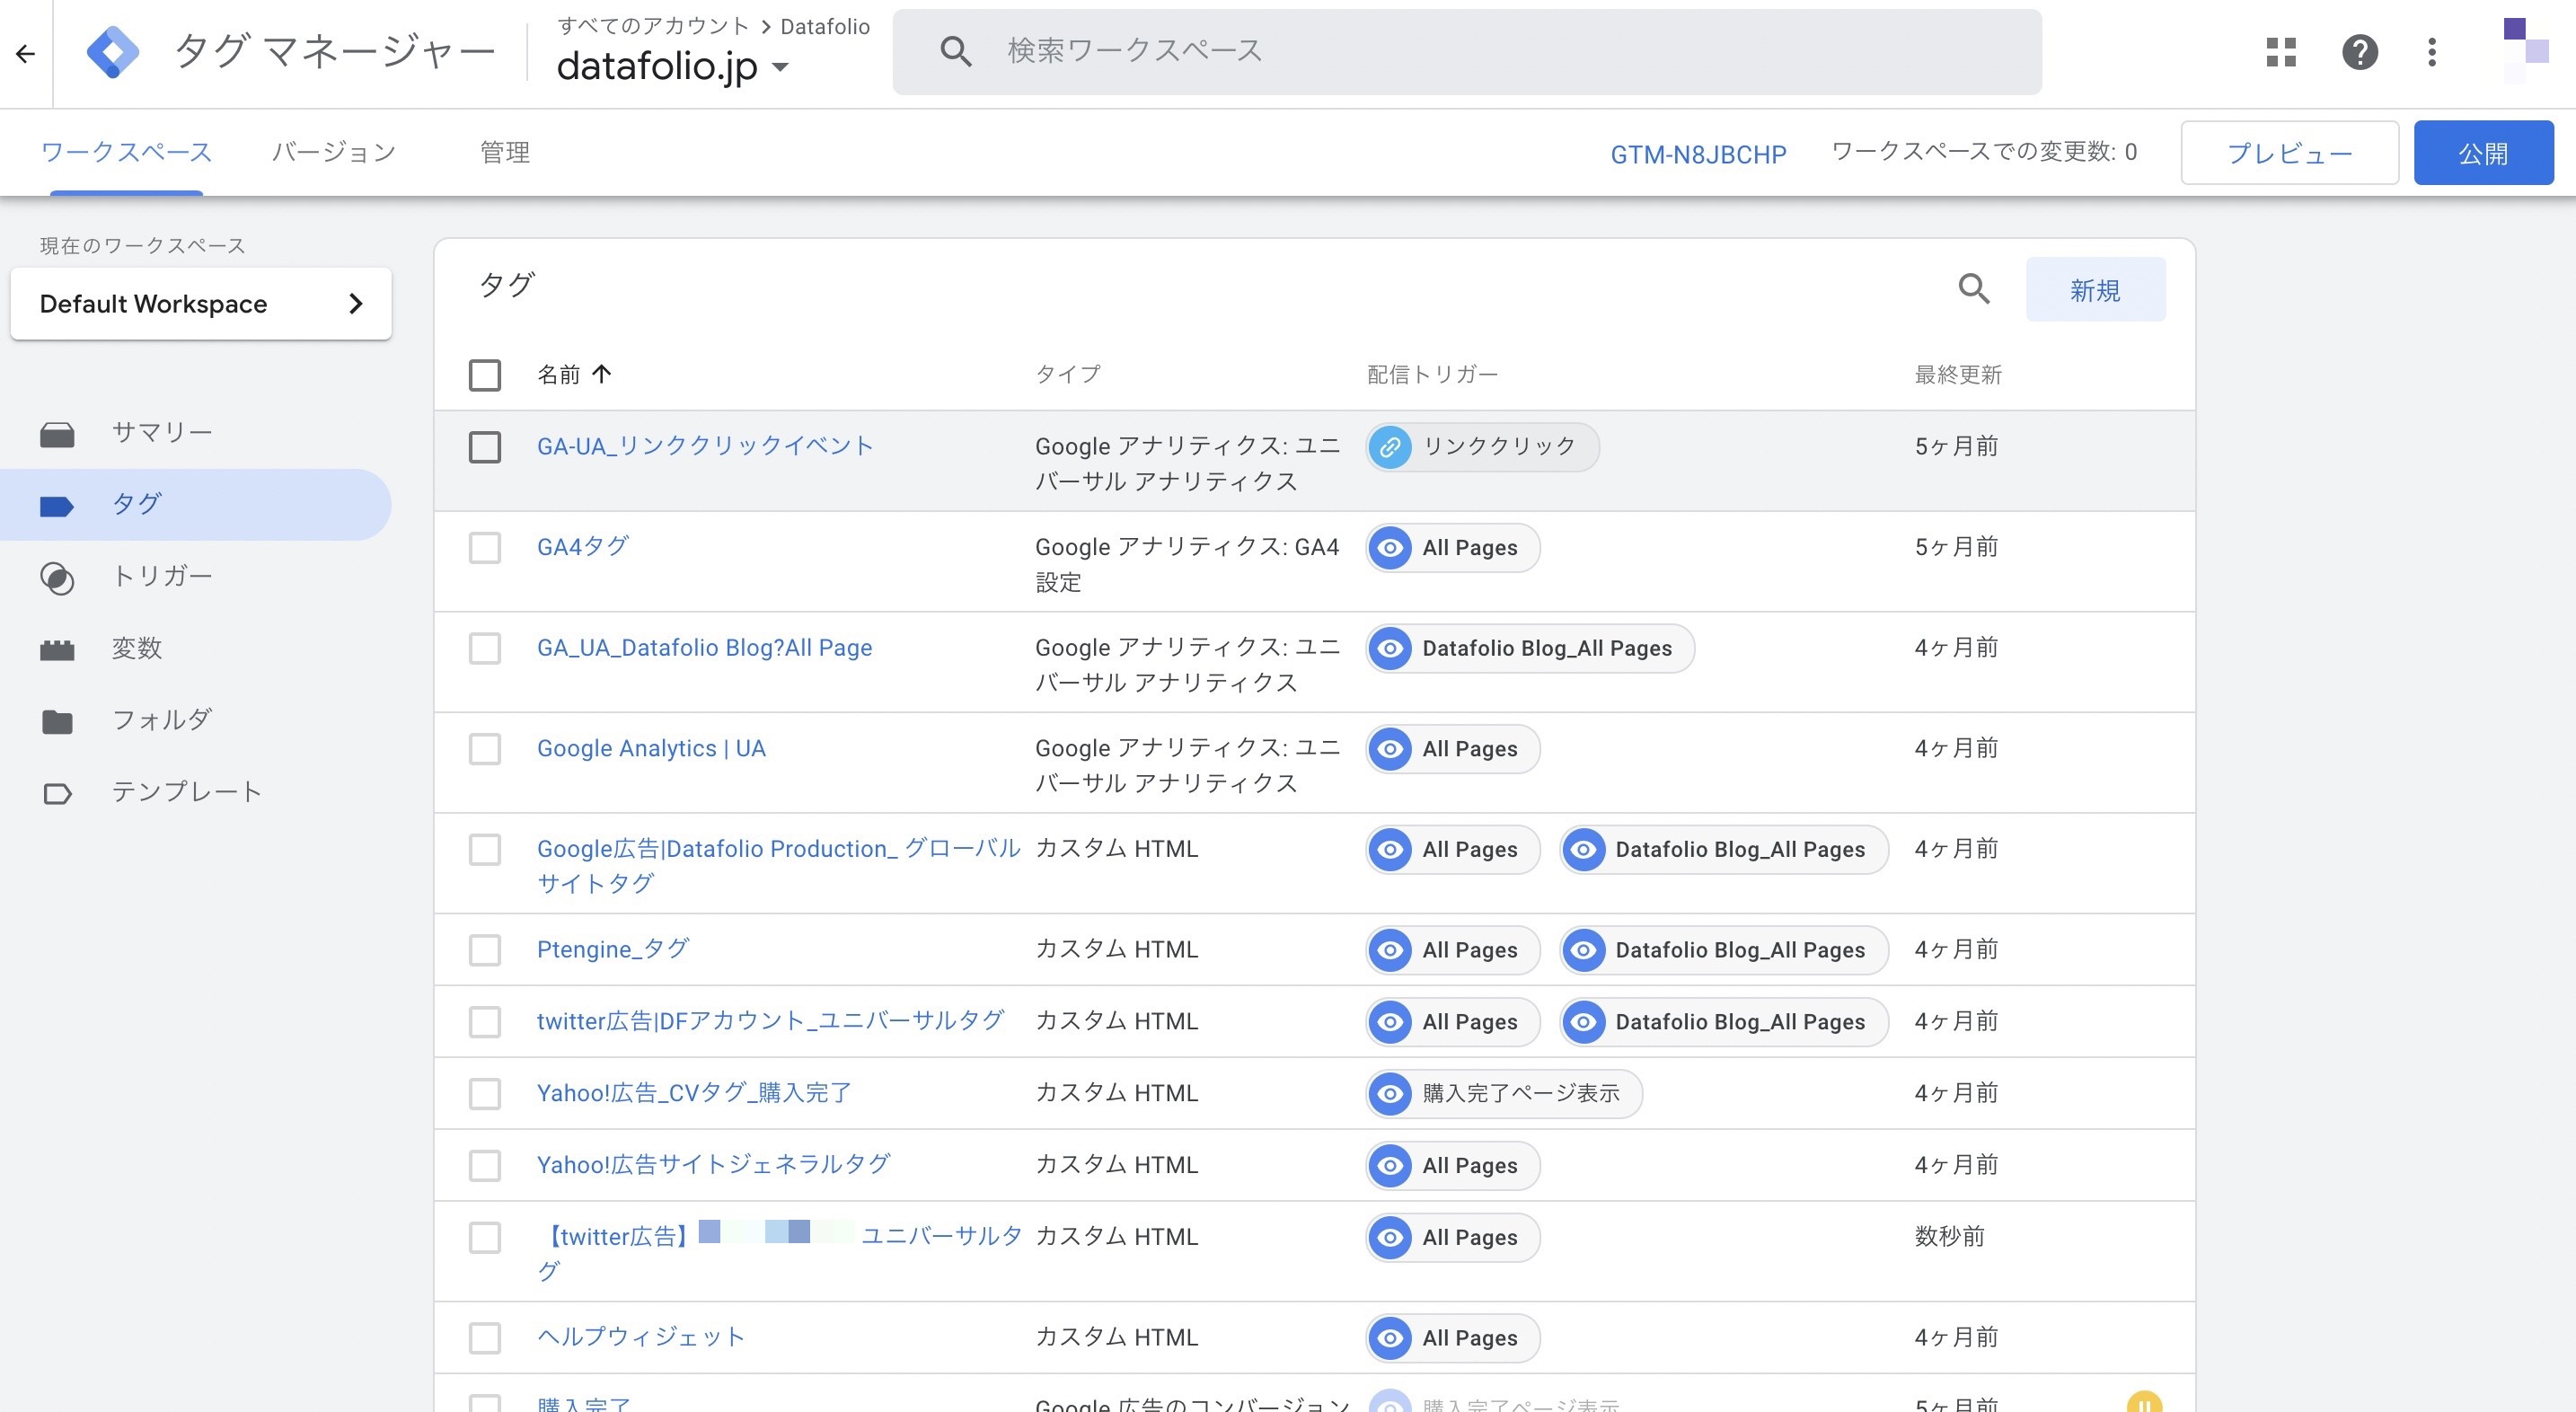Open the GA4タグ tag link
The height and width of the screenshot is (1412, 2576).
tap(583, 546)
